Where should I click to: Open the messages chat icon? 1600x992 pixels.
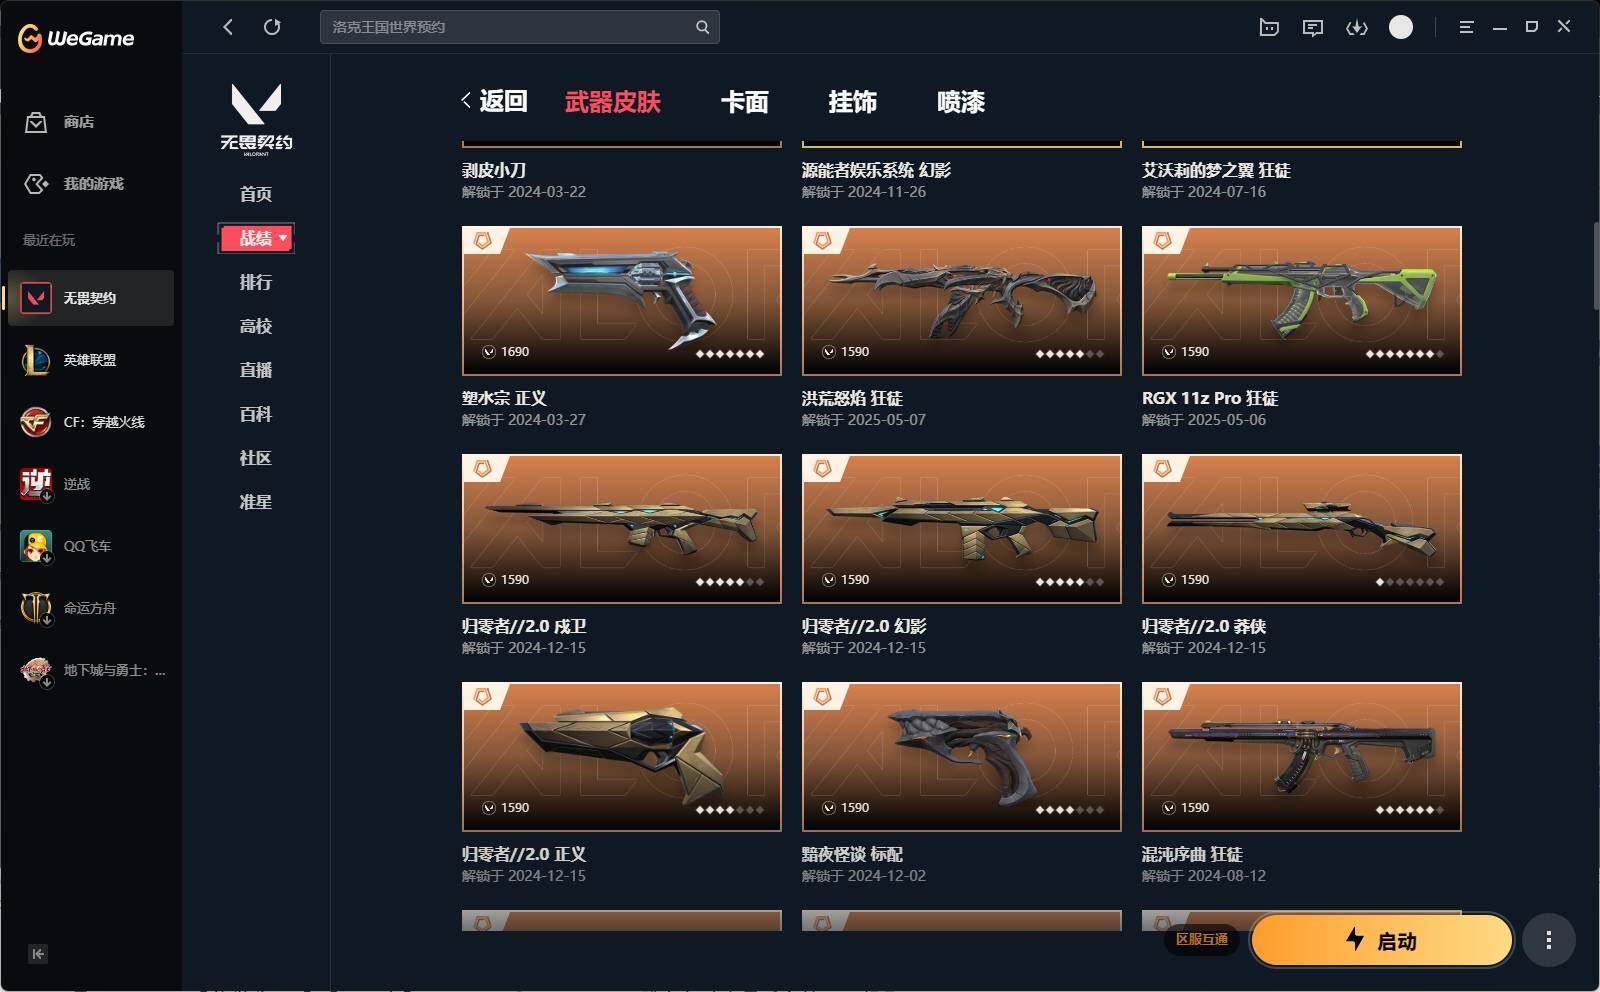1313,27
